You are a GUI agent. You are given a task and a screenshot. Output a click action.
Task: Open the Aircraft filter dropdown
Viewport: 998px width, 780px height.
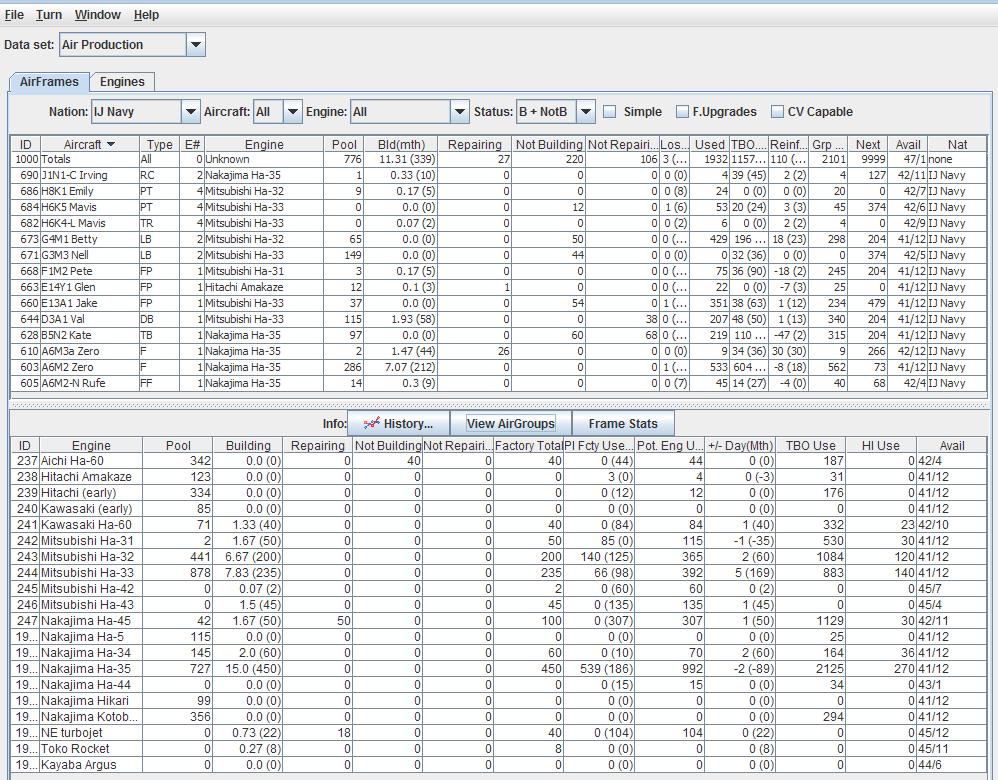click(292, 111)
